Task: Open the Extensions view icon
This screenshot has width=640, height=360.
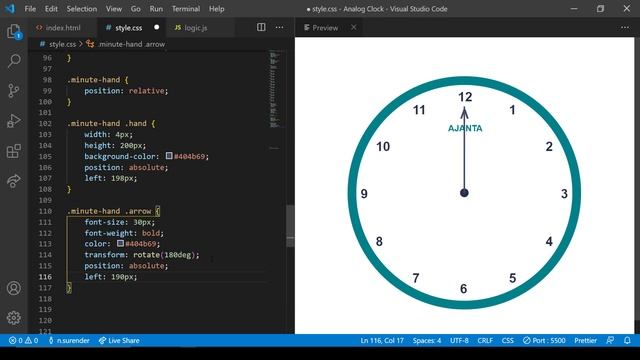Action: tap(13, 151)
